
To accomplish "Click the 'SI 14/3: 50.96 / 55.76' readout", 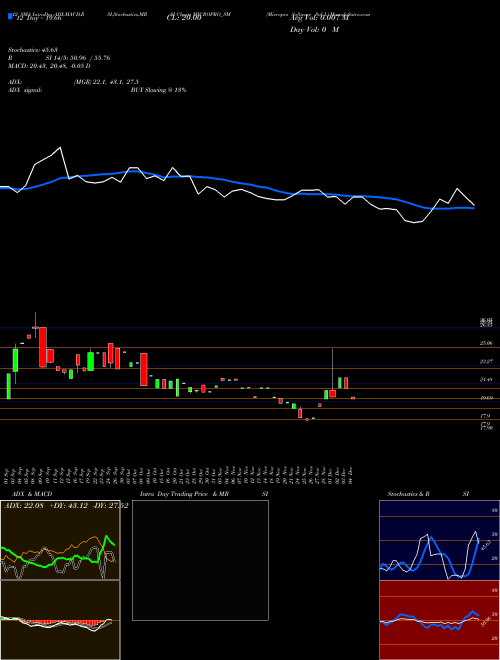I will 78,58.
